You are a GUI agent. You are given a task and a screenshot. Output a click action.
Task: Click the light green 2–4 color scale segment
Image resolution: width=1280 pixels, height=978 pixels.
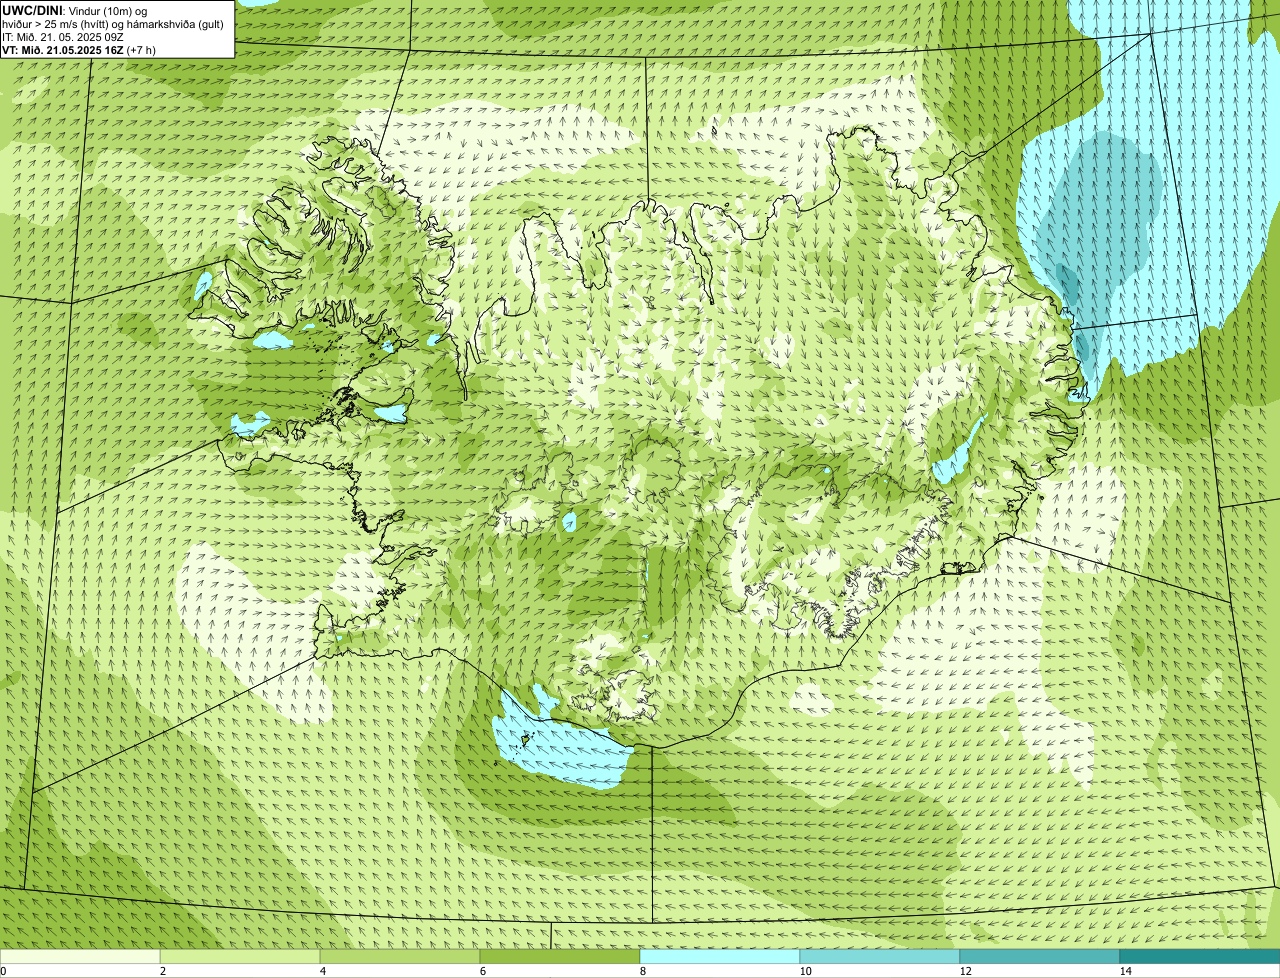pos(240,956)
